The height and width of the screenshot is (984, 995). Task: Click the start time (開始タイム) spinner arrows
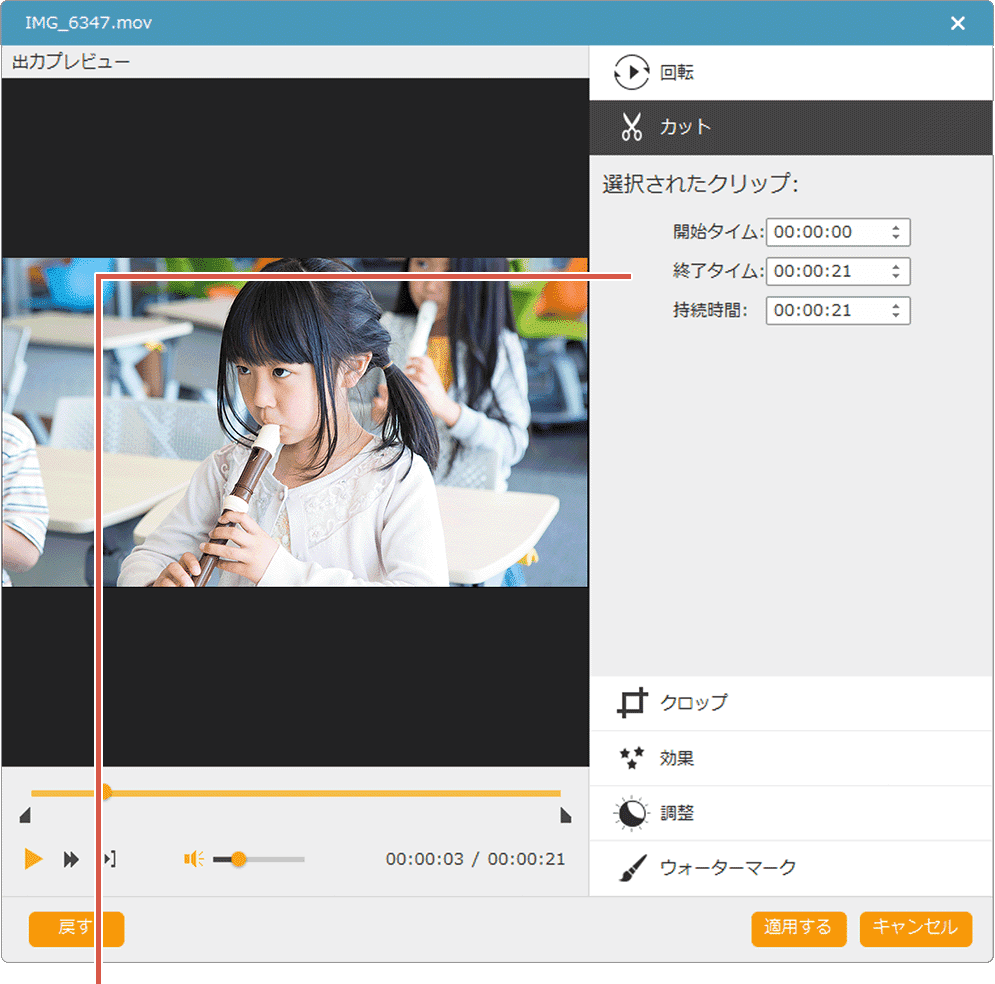click(x=895, y=233)
